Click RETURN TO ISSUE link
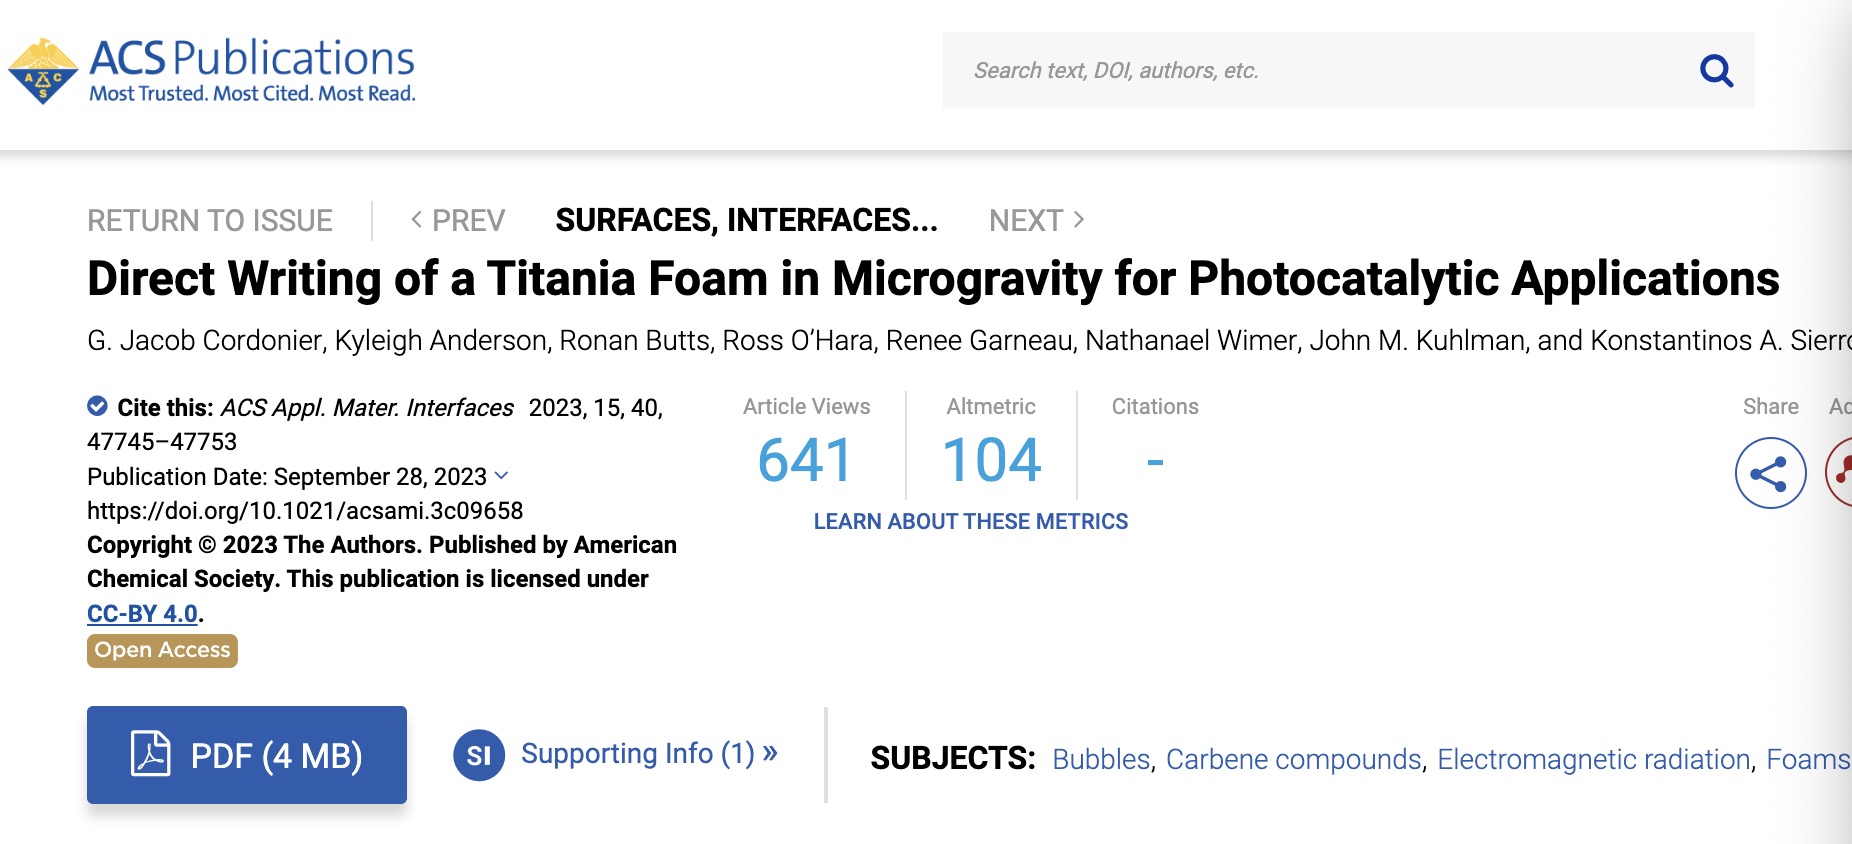This screenshot has width=1852, height=844. click(x=210, y=220)
